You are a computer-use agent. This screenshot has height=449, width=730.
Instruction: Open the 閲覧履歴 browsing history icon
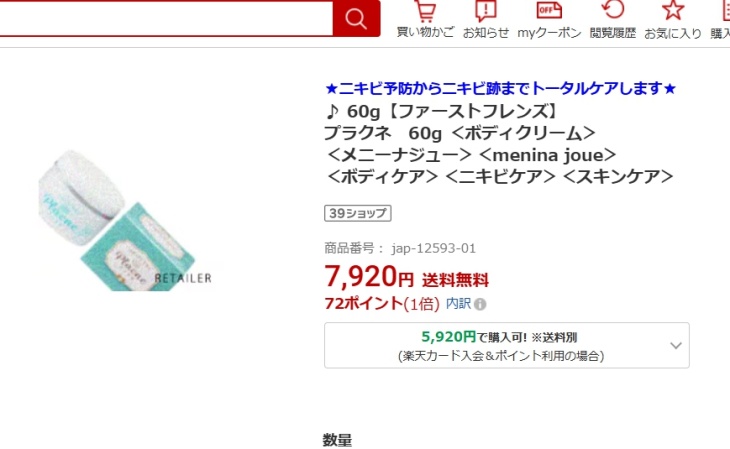point(613,20)
